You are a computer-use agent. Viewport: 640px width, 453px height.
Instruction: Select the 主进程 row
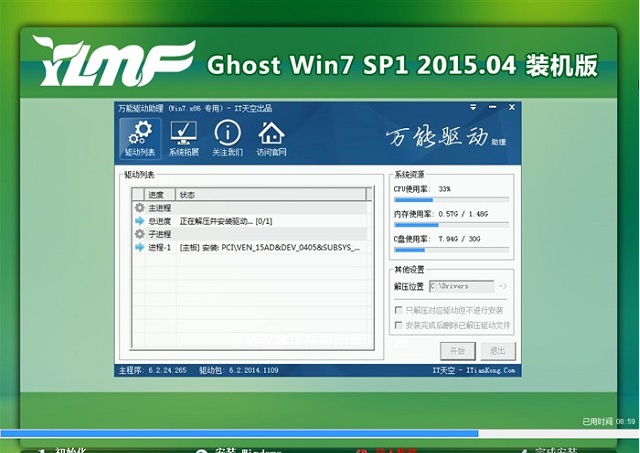[x=250, y=208]
